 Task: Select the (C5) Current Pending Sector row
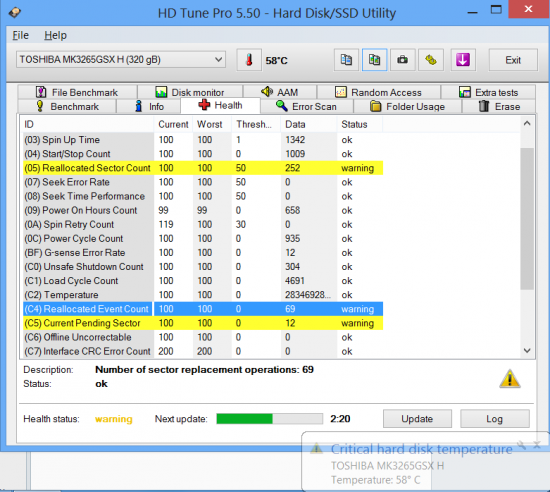coord(203,323)
